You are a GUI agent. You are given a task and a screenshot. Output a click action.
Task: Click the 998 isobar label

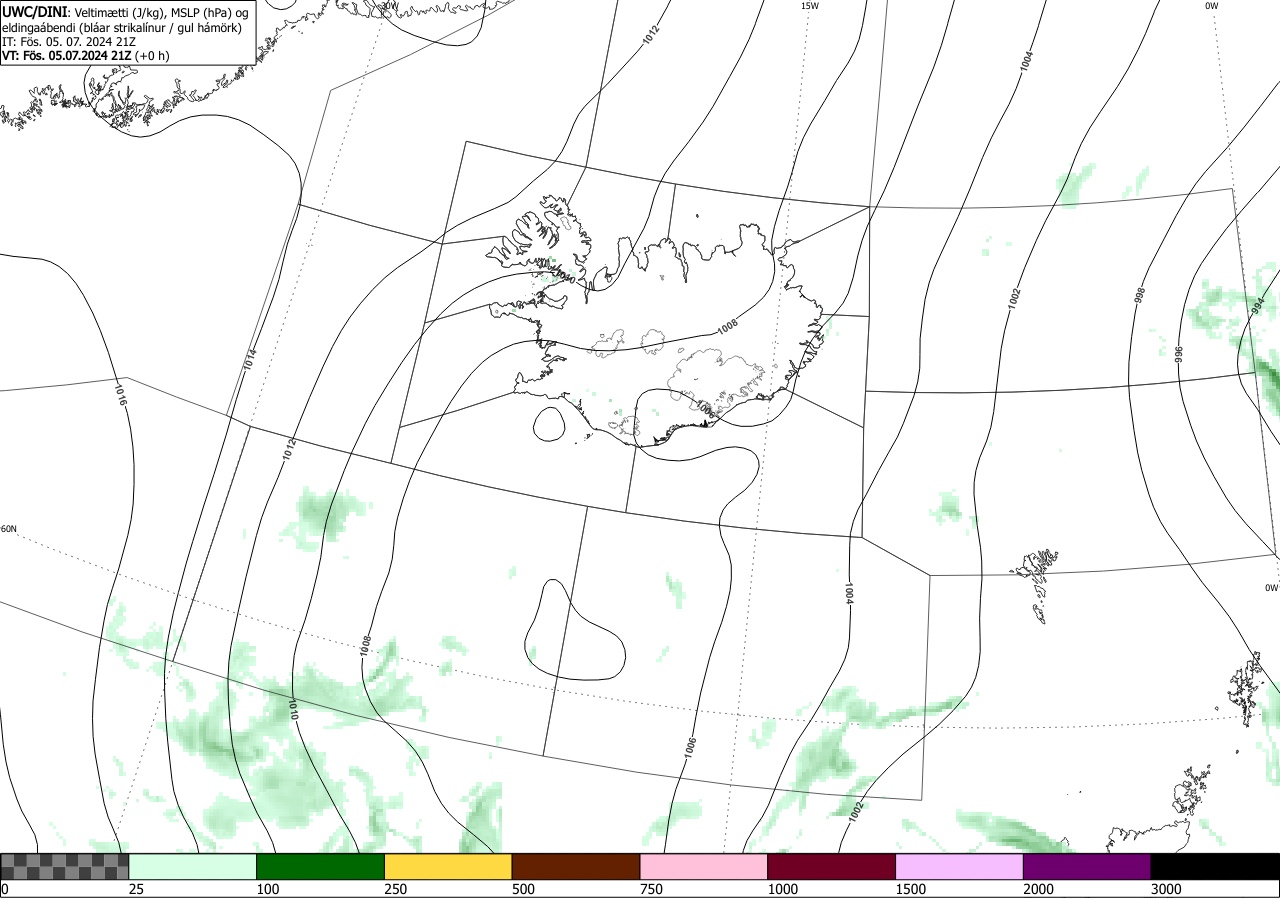point(1139,296)
